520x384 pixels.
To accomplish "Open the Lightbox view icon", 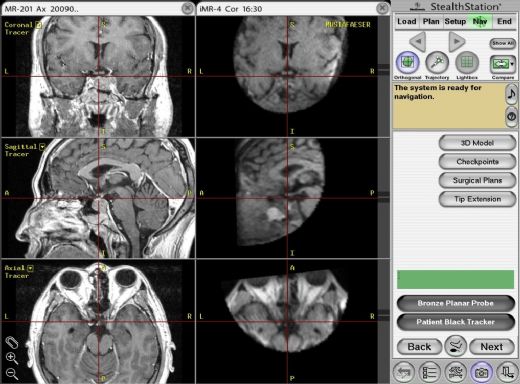I will click(467, 63).
